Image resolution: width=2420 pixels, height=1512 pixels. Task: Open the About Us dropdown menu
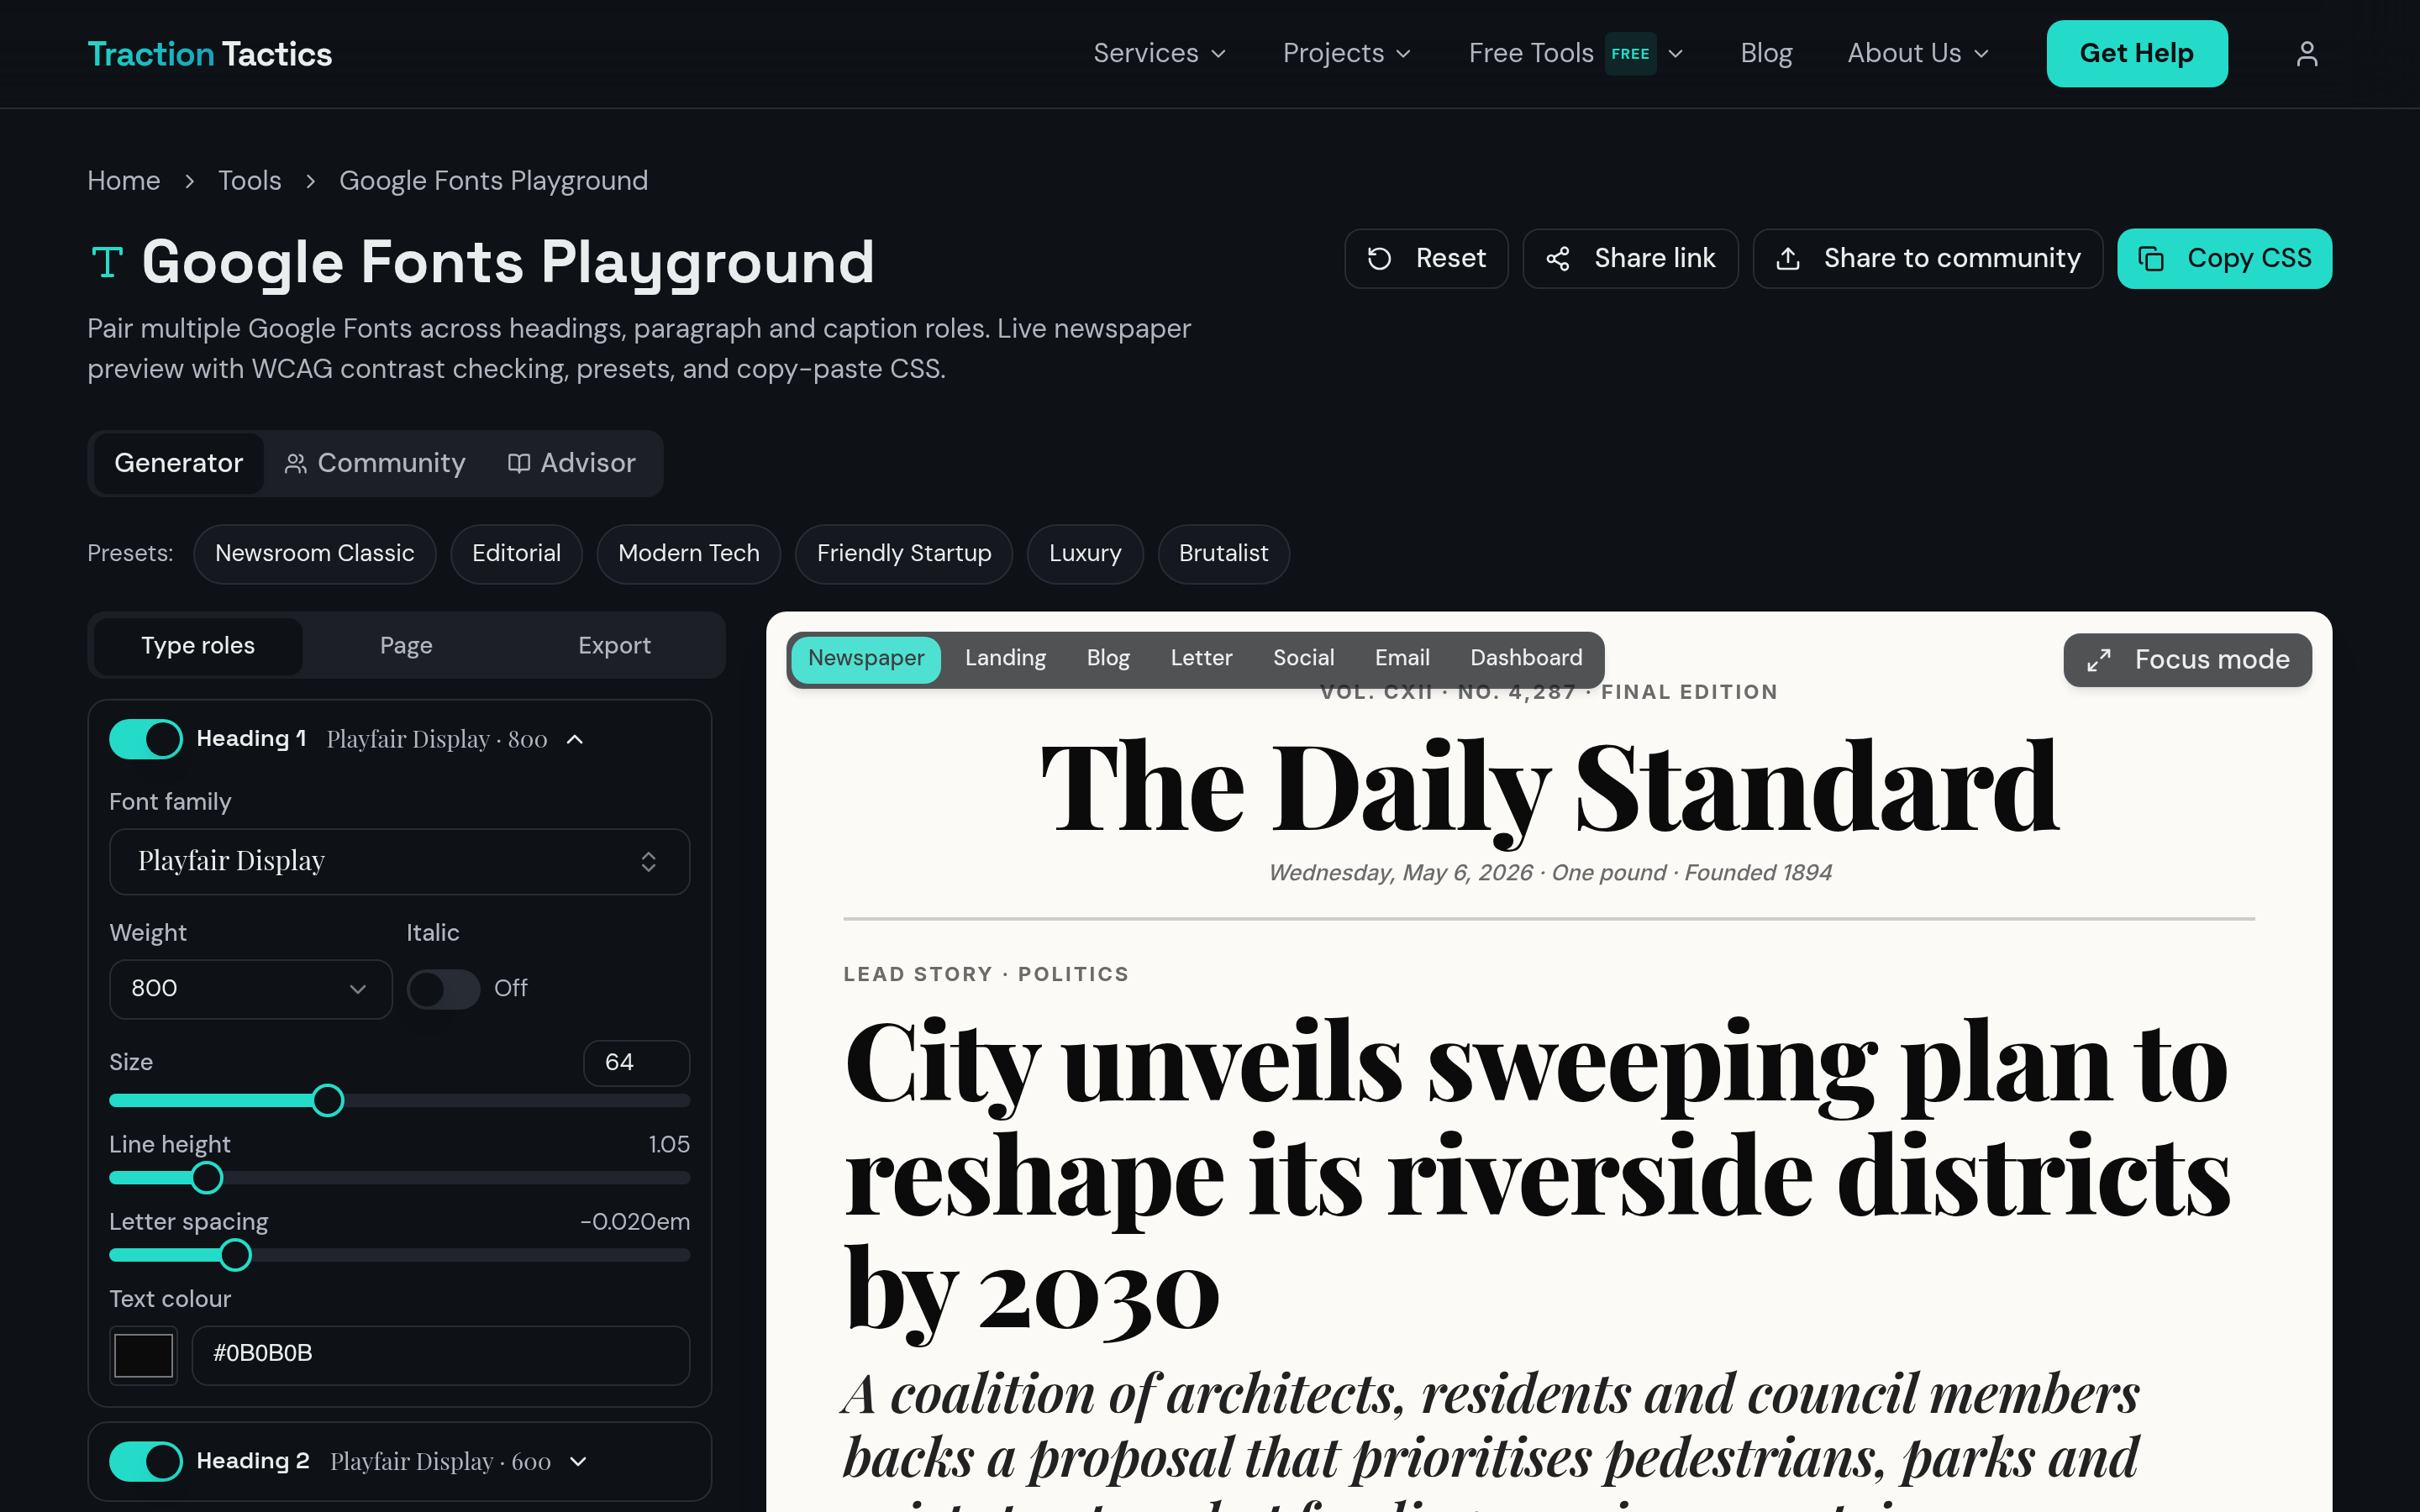pos(1918,54)
